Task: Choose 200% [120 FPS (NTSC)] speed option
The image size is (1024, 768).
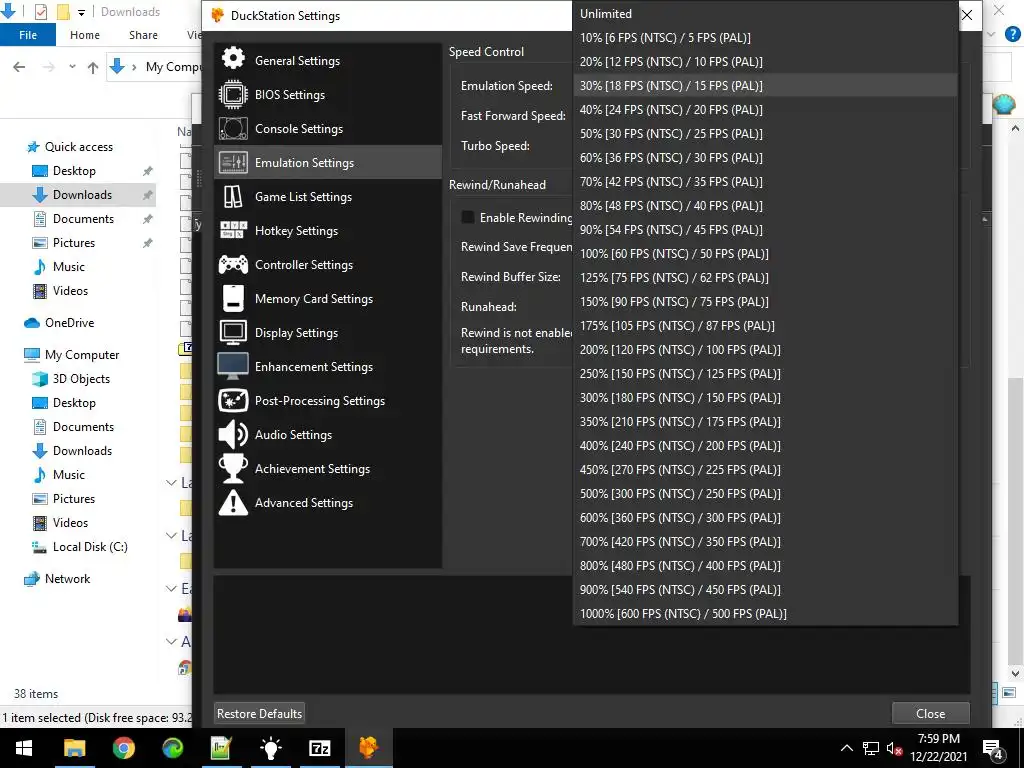Action: (x=765, y=349)
